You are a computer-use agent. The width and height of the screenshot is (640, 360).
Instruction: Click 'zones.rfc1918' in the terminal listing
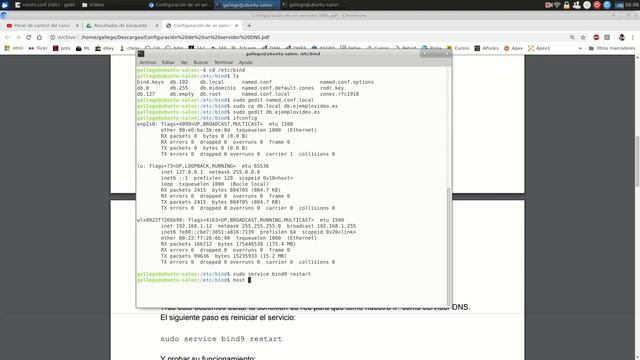click(x=340, y=94)
